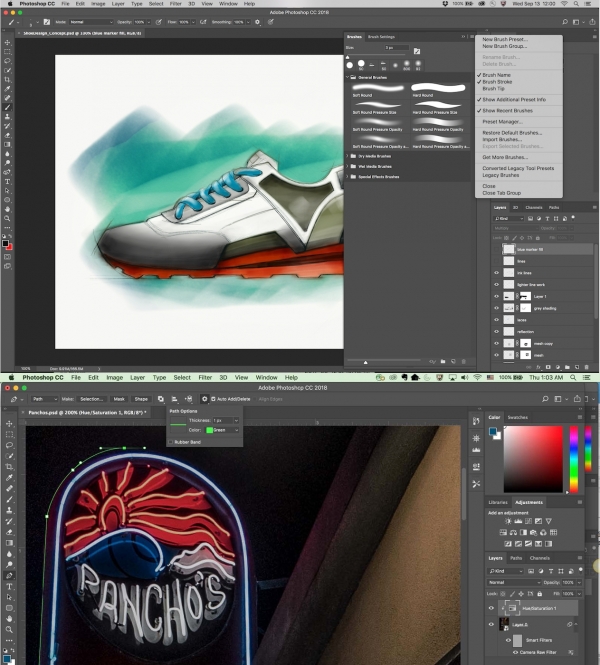The width and height of the screenshot is (600, 665).
Task: Click the brush Size slider in the Brushes panel
Action: point(377,57)
